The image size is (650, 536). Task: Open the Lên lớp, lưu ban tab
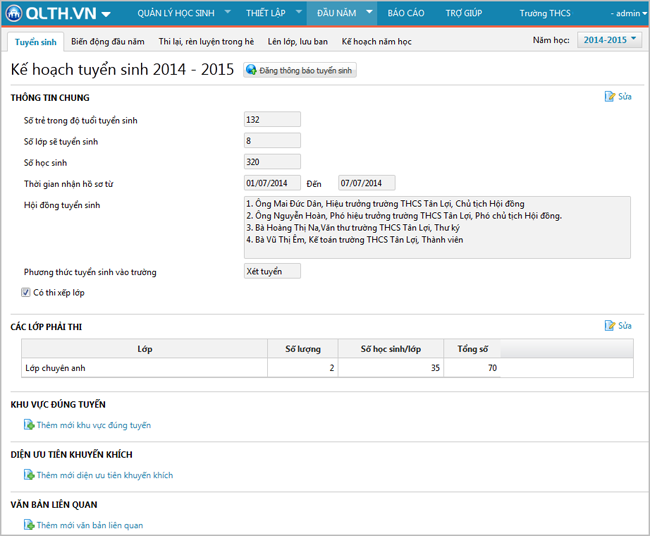point(297,42)
